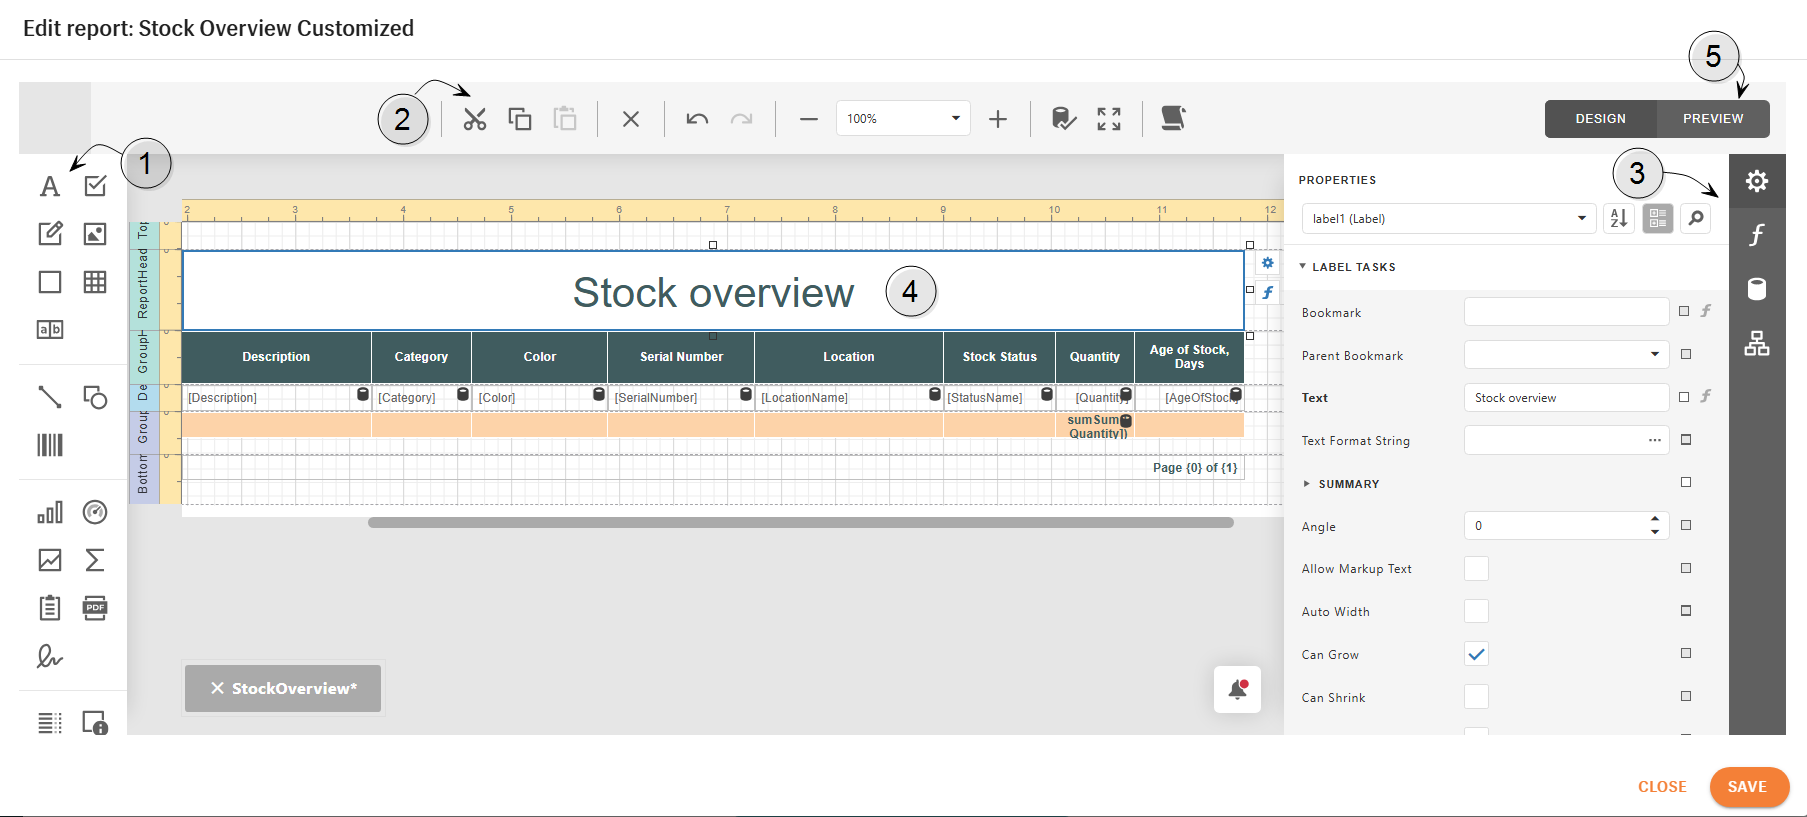This screenshot has height=817, width=1807.
Task: Click the Copy icon in toolbar
Action: click(x=520, y=119)
